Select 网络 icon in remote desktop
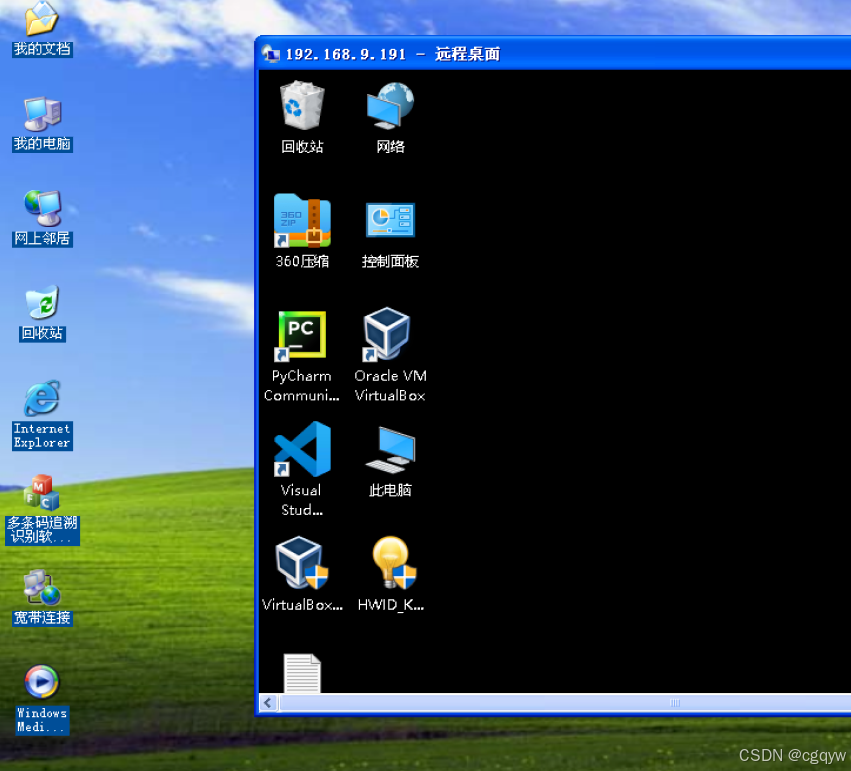The image size is (851, 771). tap(390, 105)
